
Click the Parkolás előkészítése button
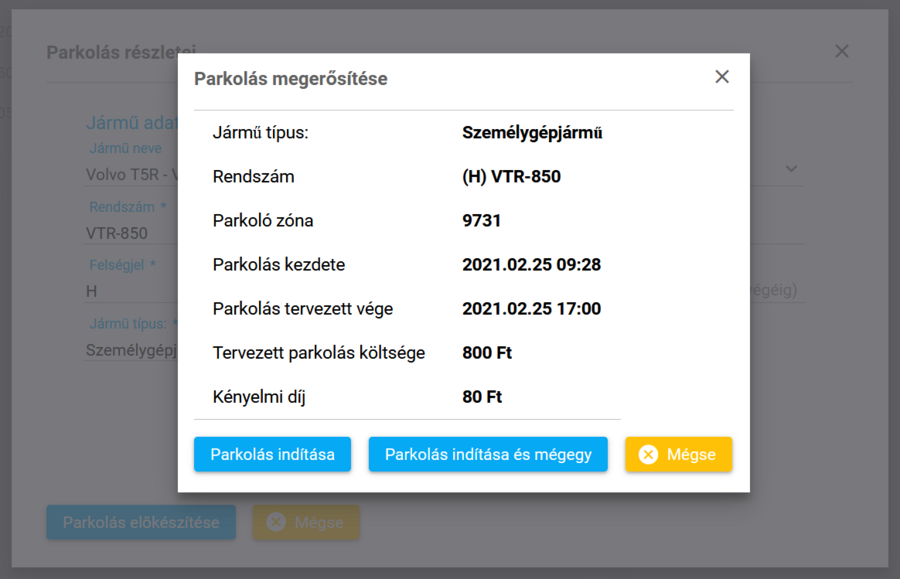click(140, 522)
